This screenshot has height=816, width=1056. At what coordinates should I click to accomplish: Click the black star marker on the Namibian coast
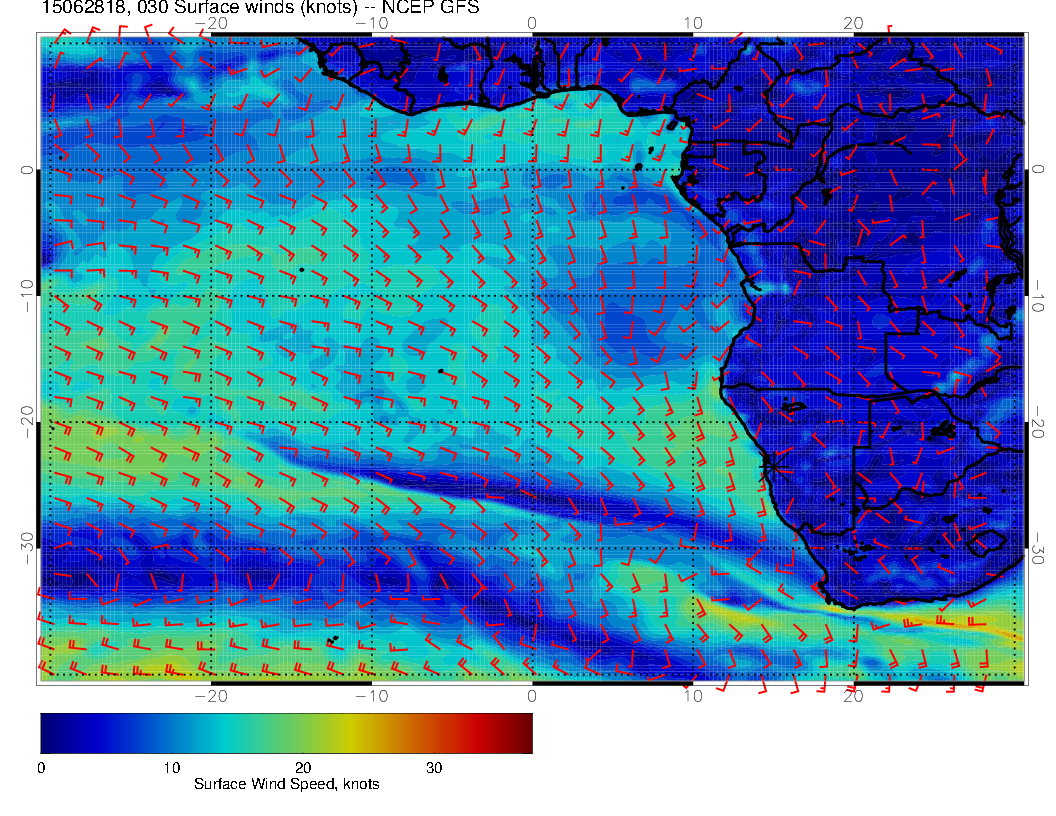click(x=772, y=466)
